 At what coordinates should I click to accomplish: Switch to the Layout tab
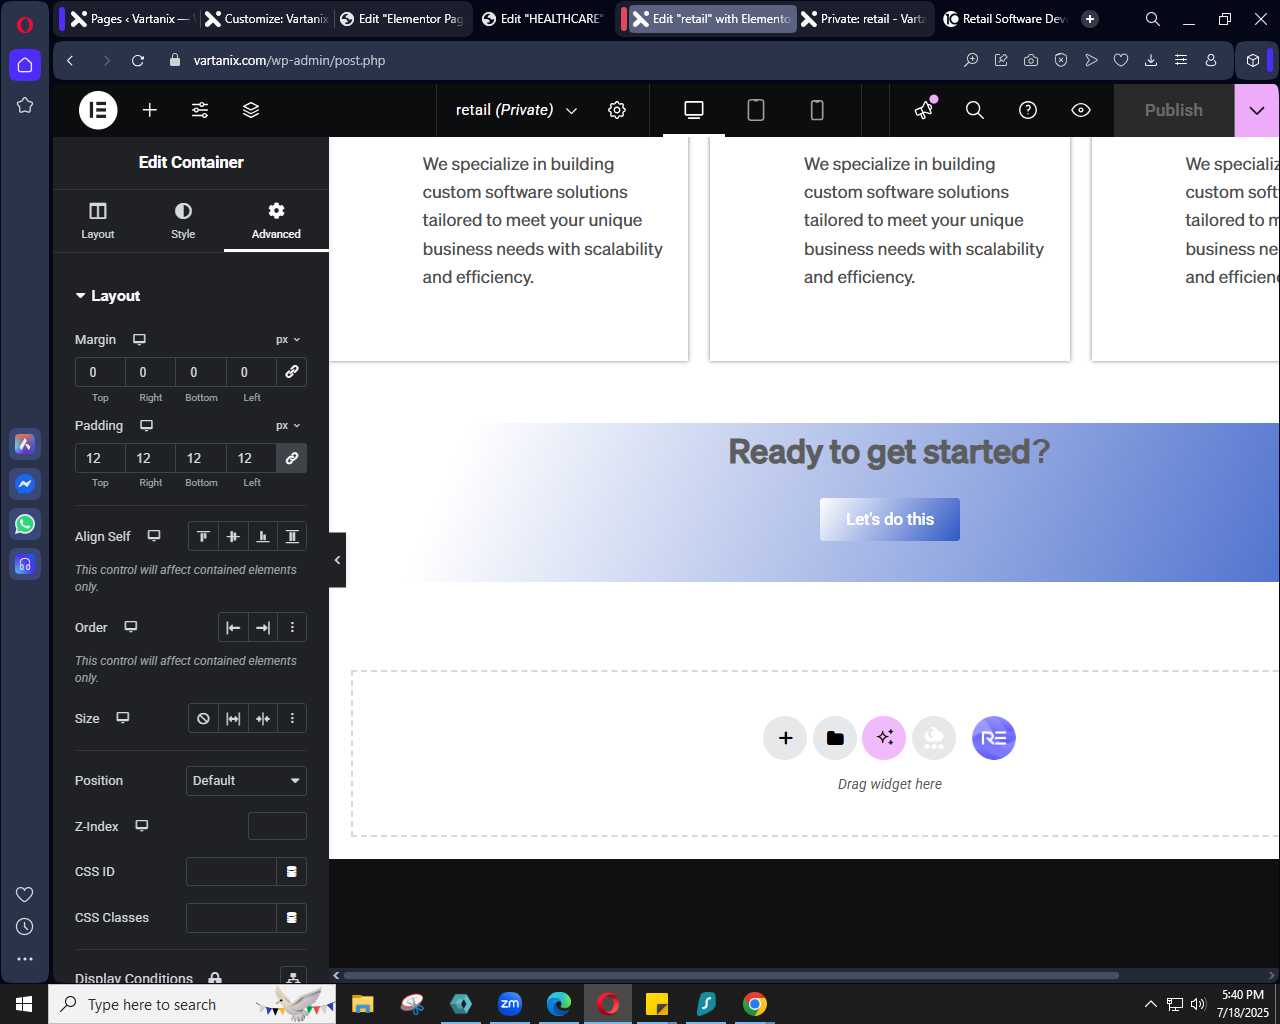tap(98, 220)
